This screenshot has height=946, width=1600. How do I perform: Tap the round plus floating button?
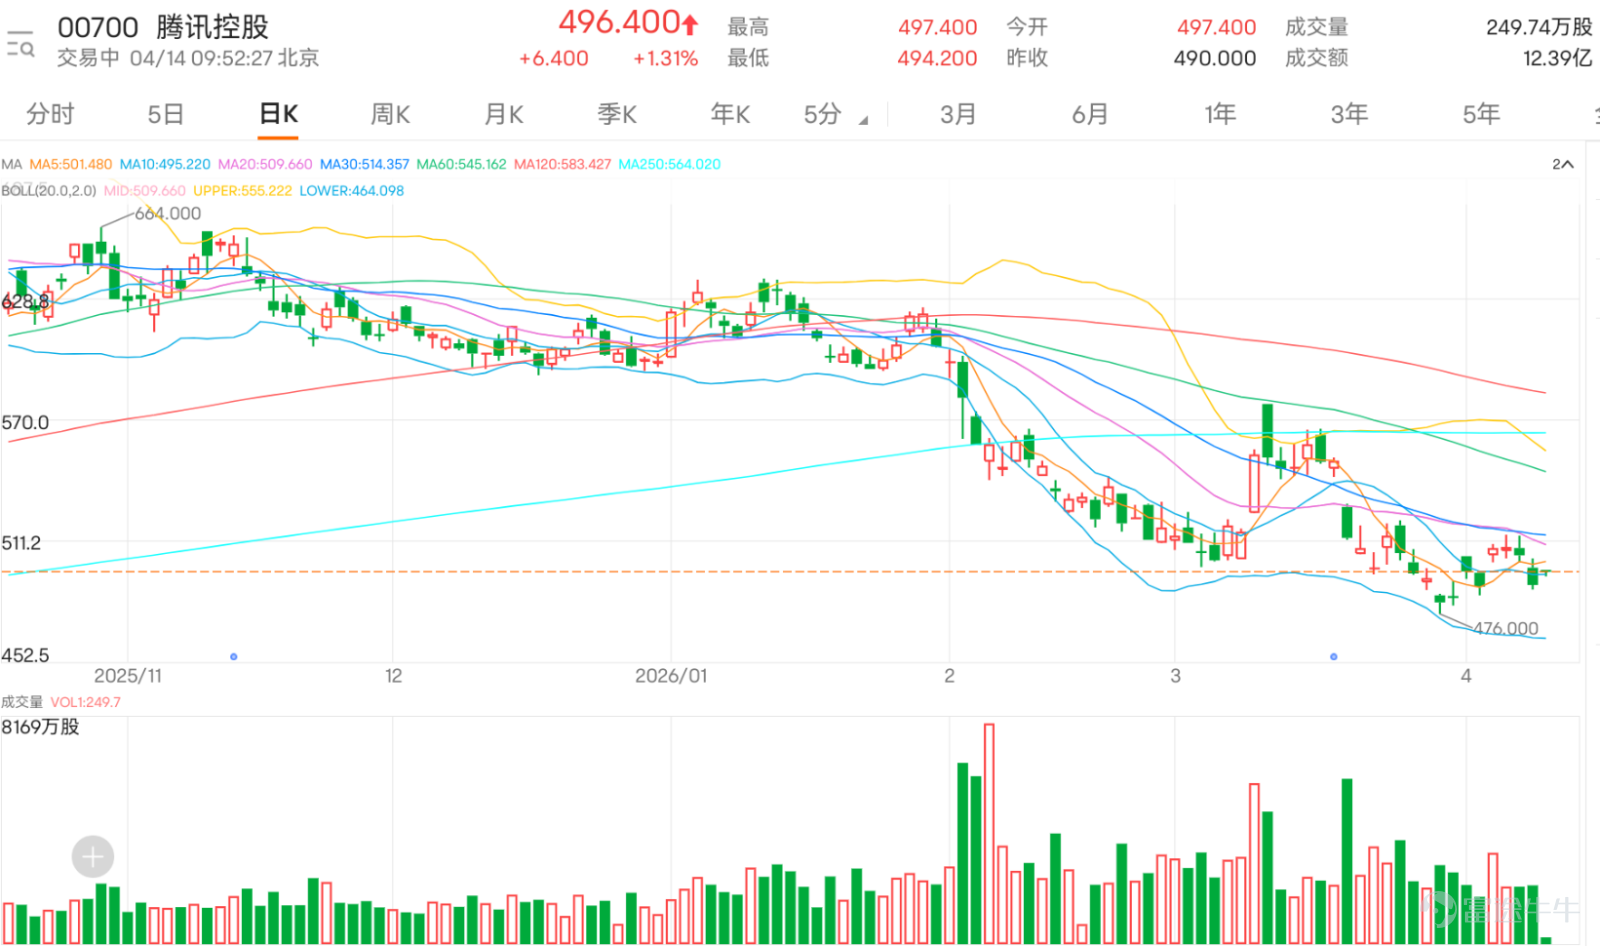(x=93, y=857)
